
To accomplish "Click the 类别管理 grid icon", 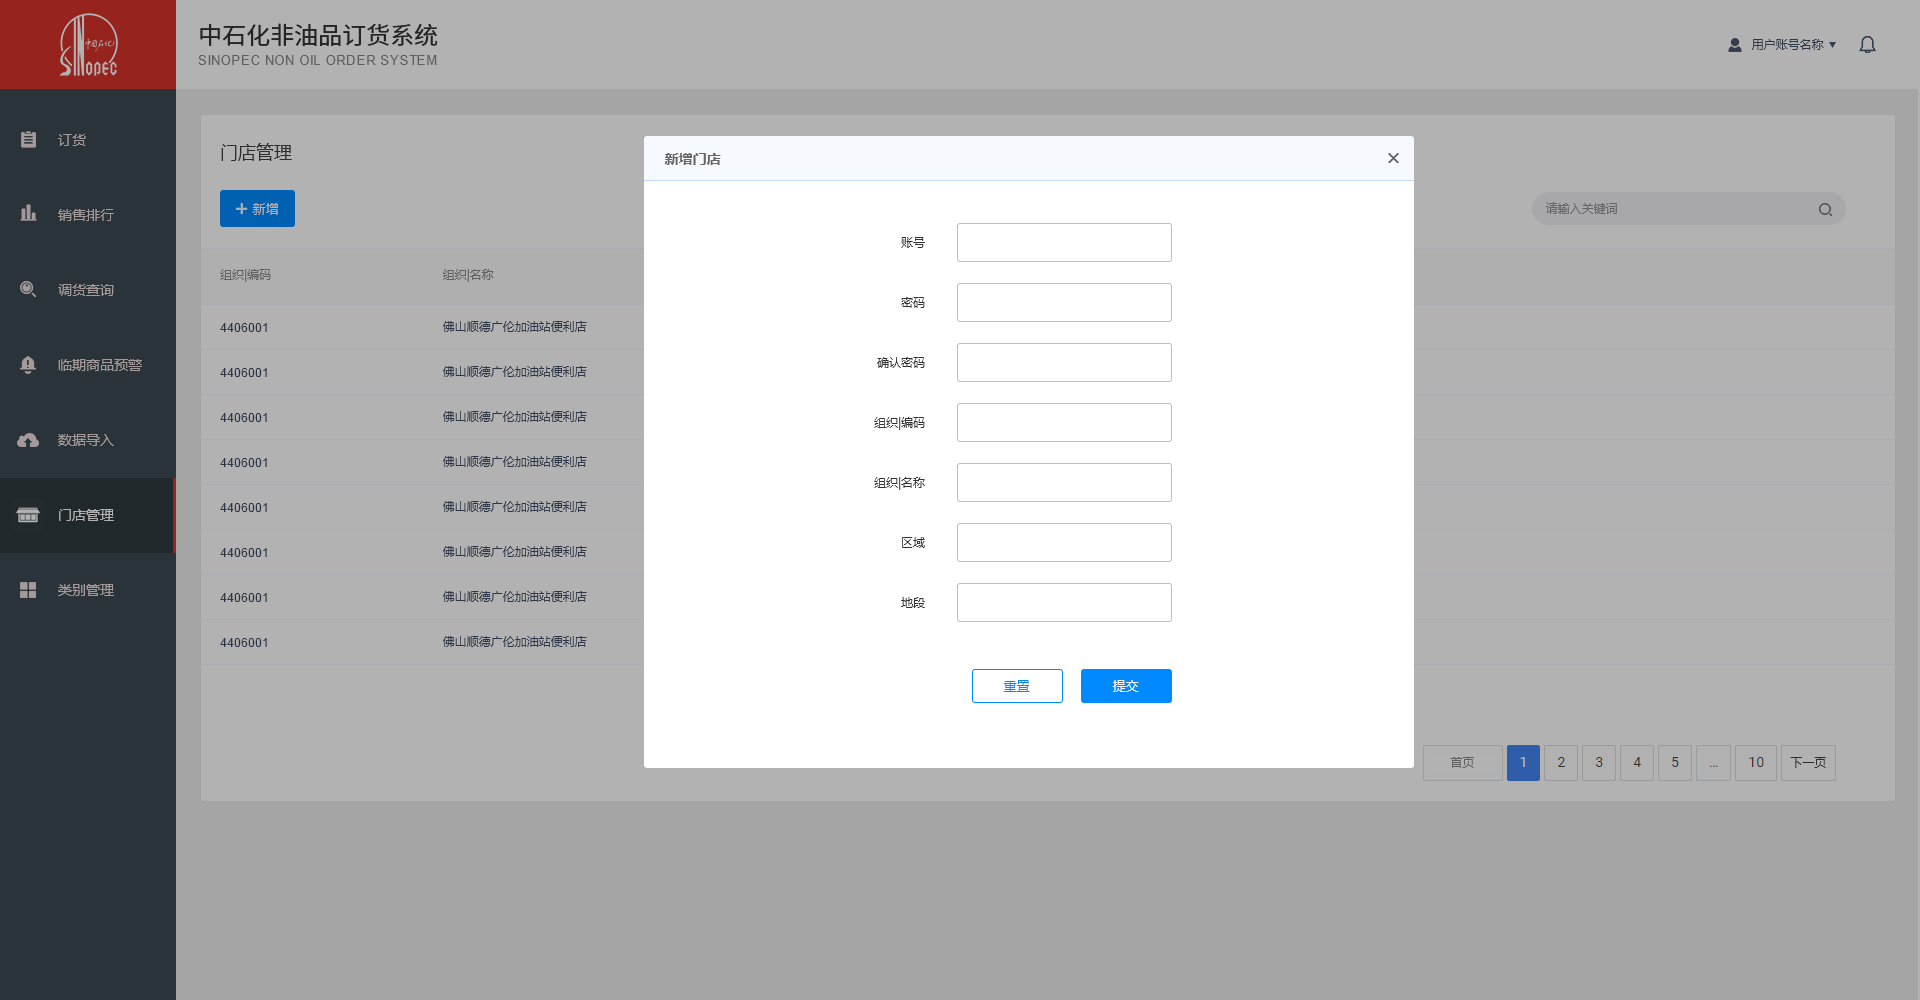I will coord(28,590).
